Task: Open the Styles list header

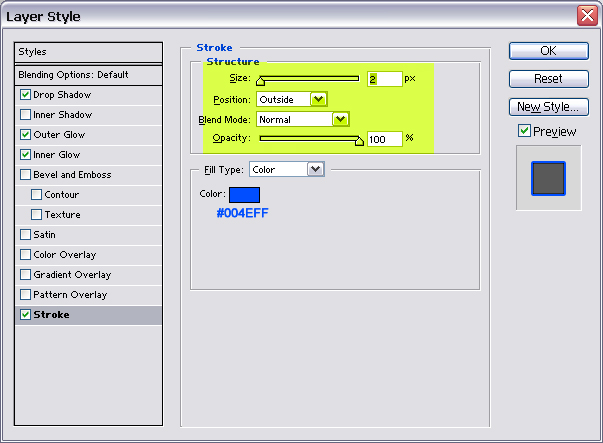Action: coord(88,52)
